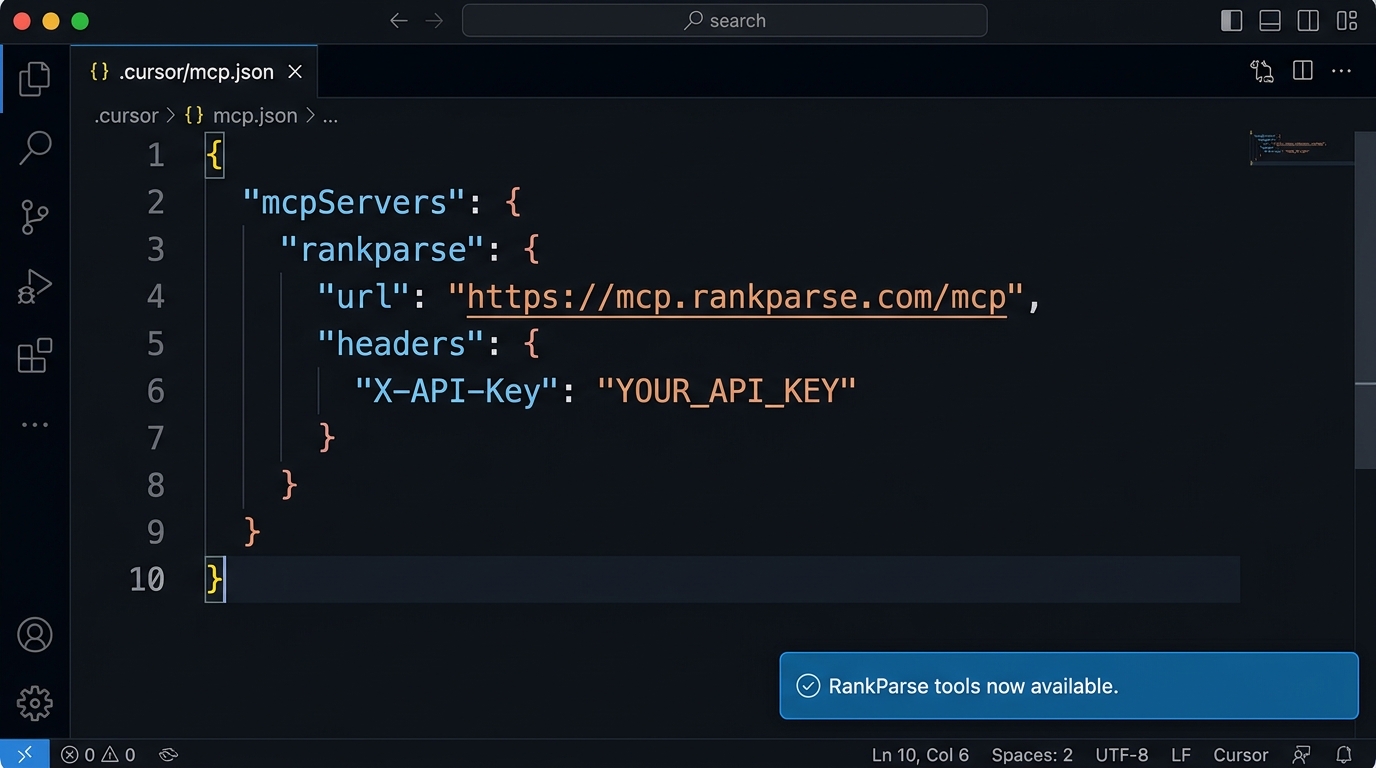
Task: Click the RankParse tools now available notification
Action: (1069, 686)
